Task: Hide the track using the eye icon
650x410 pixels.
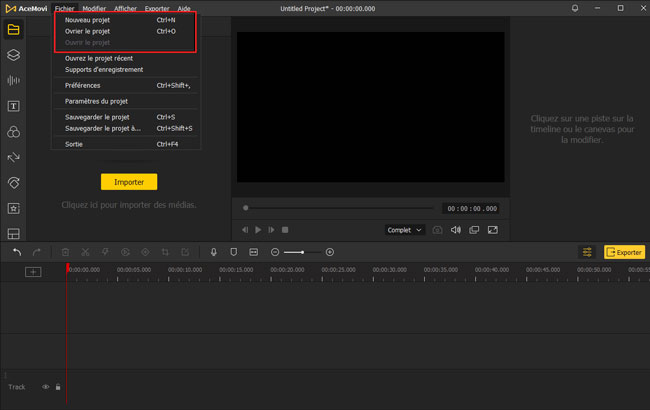Action: tap(45, 386)
